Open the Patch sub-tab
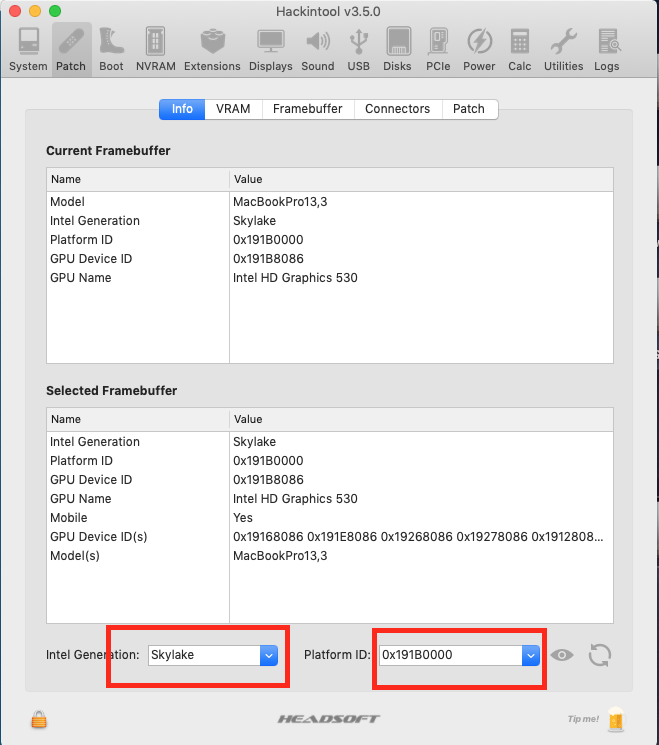The height and width of the screenshot is (745, 659). point(469,109)
